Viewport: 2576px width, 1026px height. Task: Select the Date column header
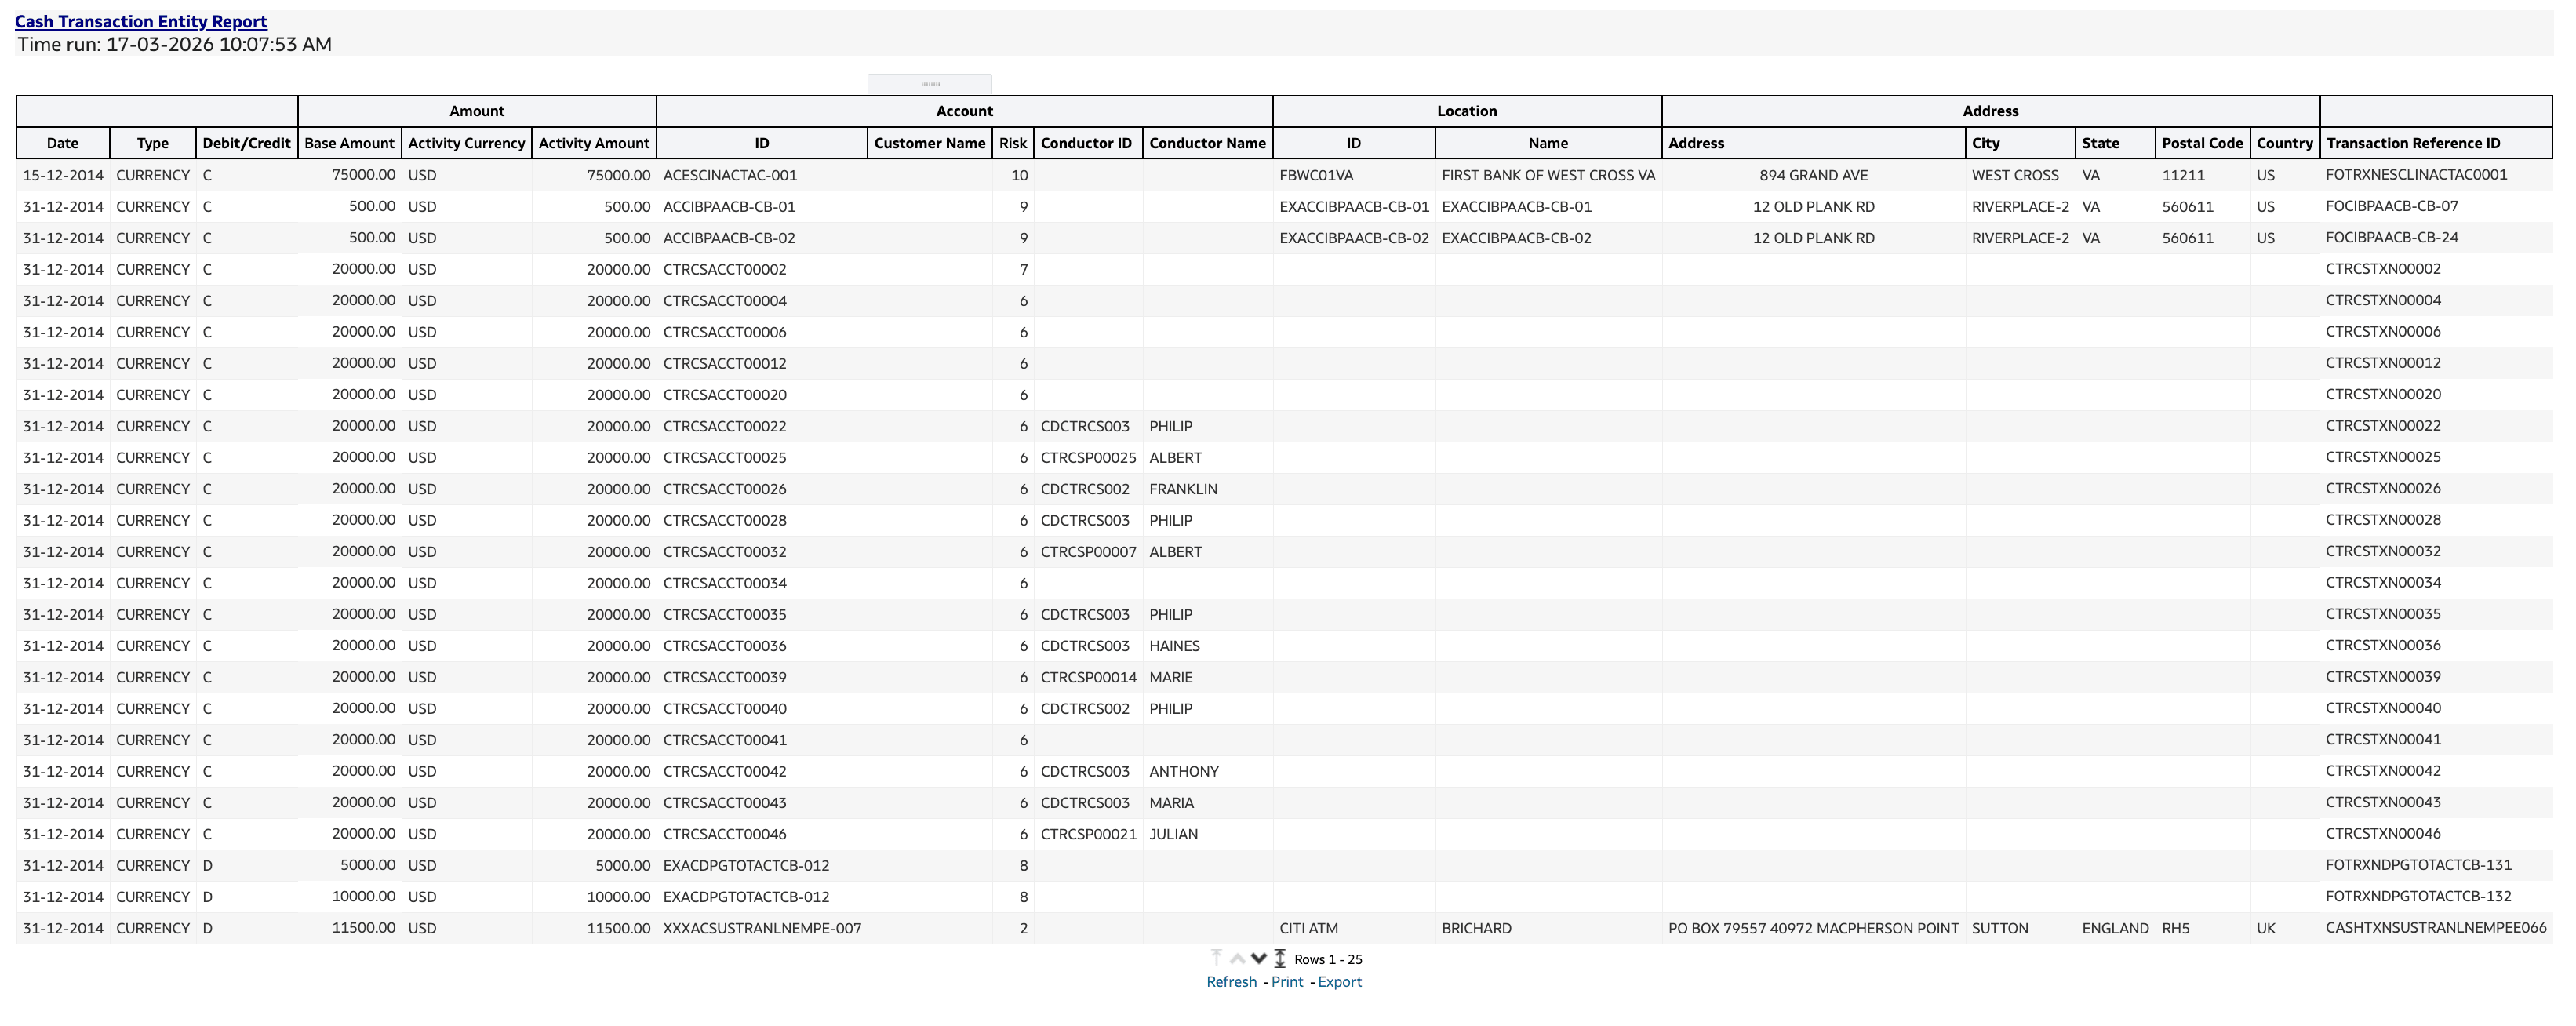(62, 143)
